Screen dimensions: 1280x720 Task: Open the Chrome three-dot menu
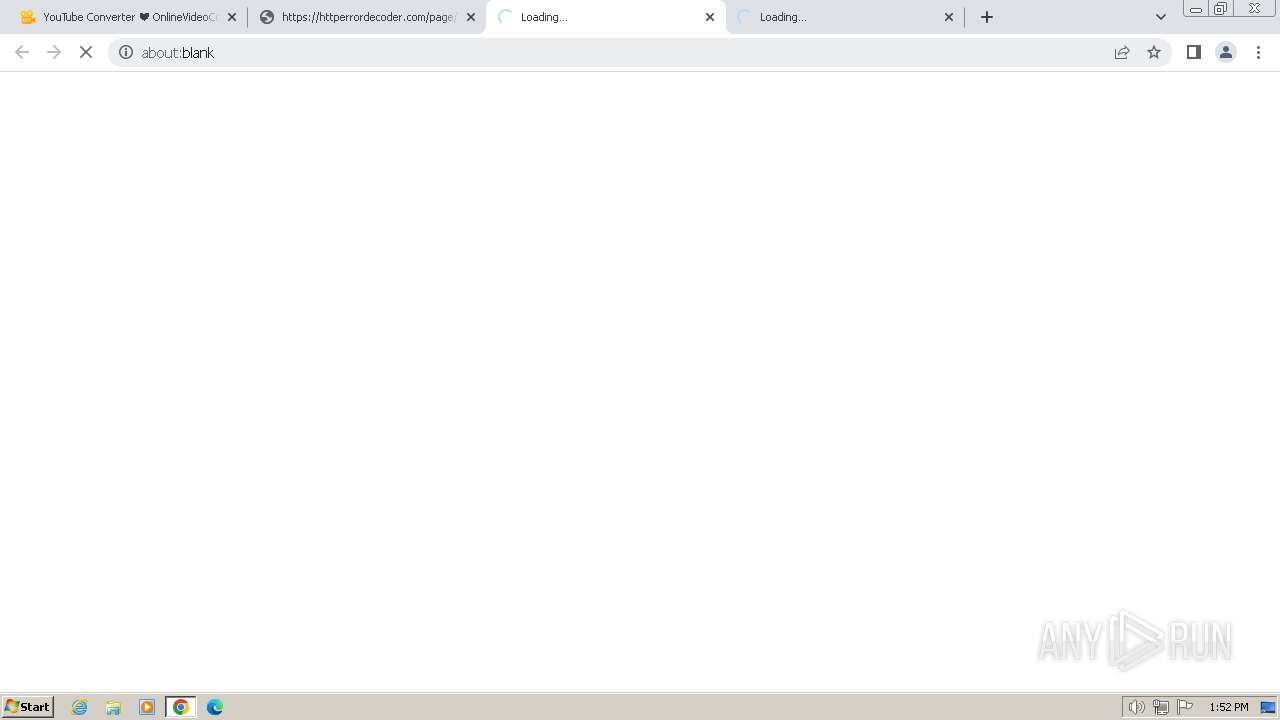point(1258,52)
